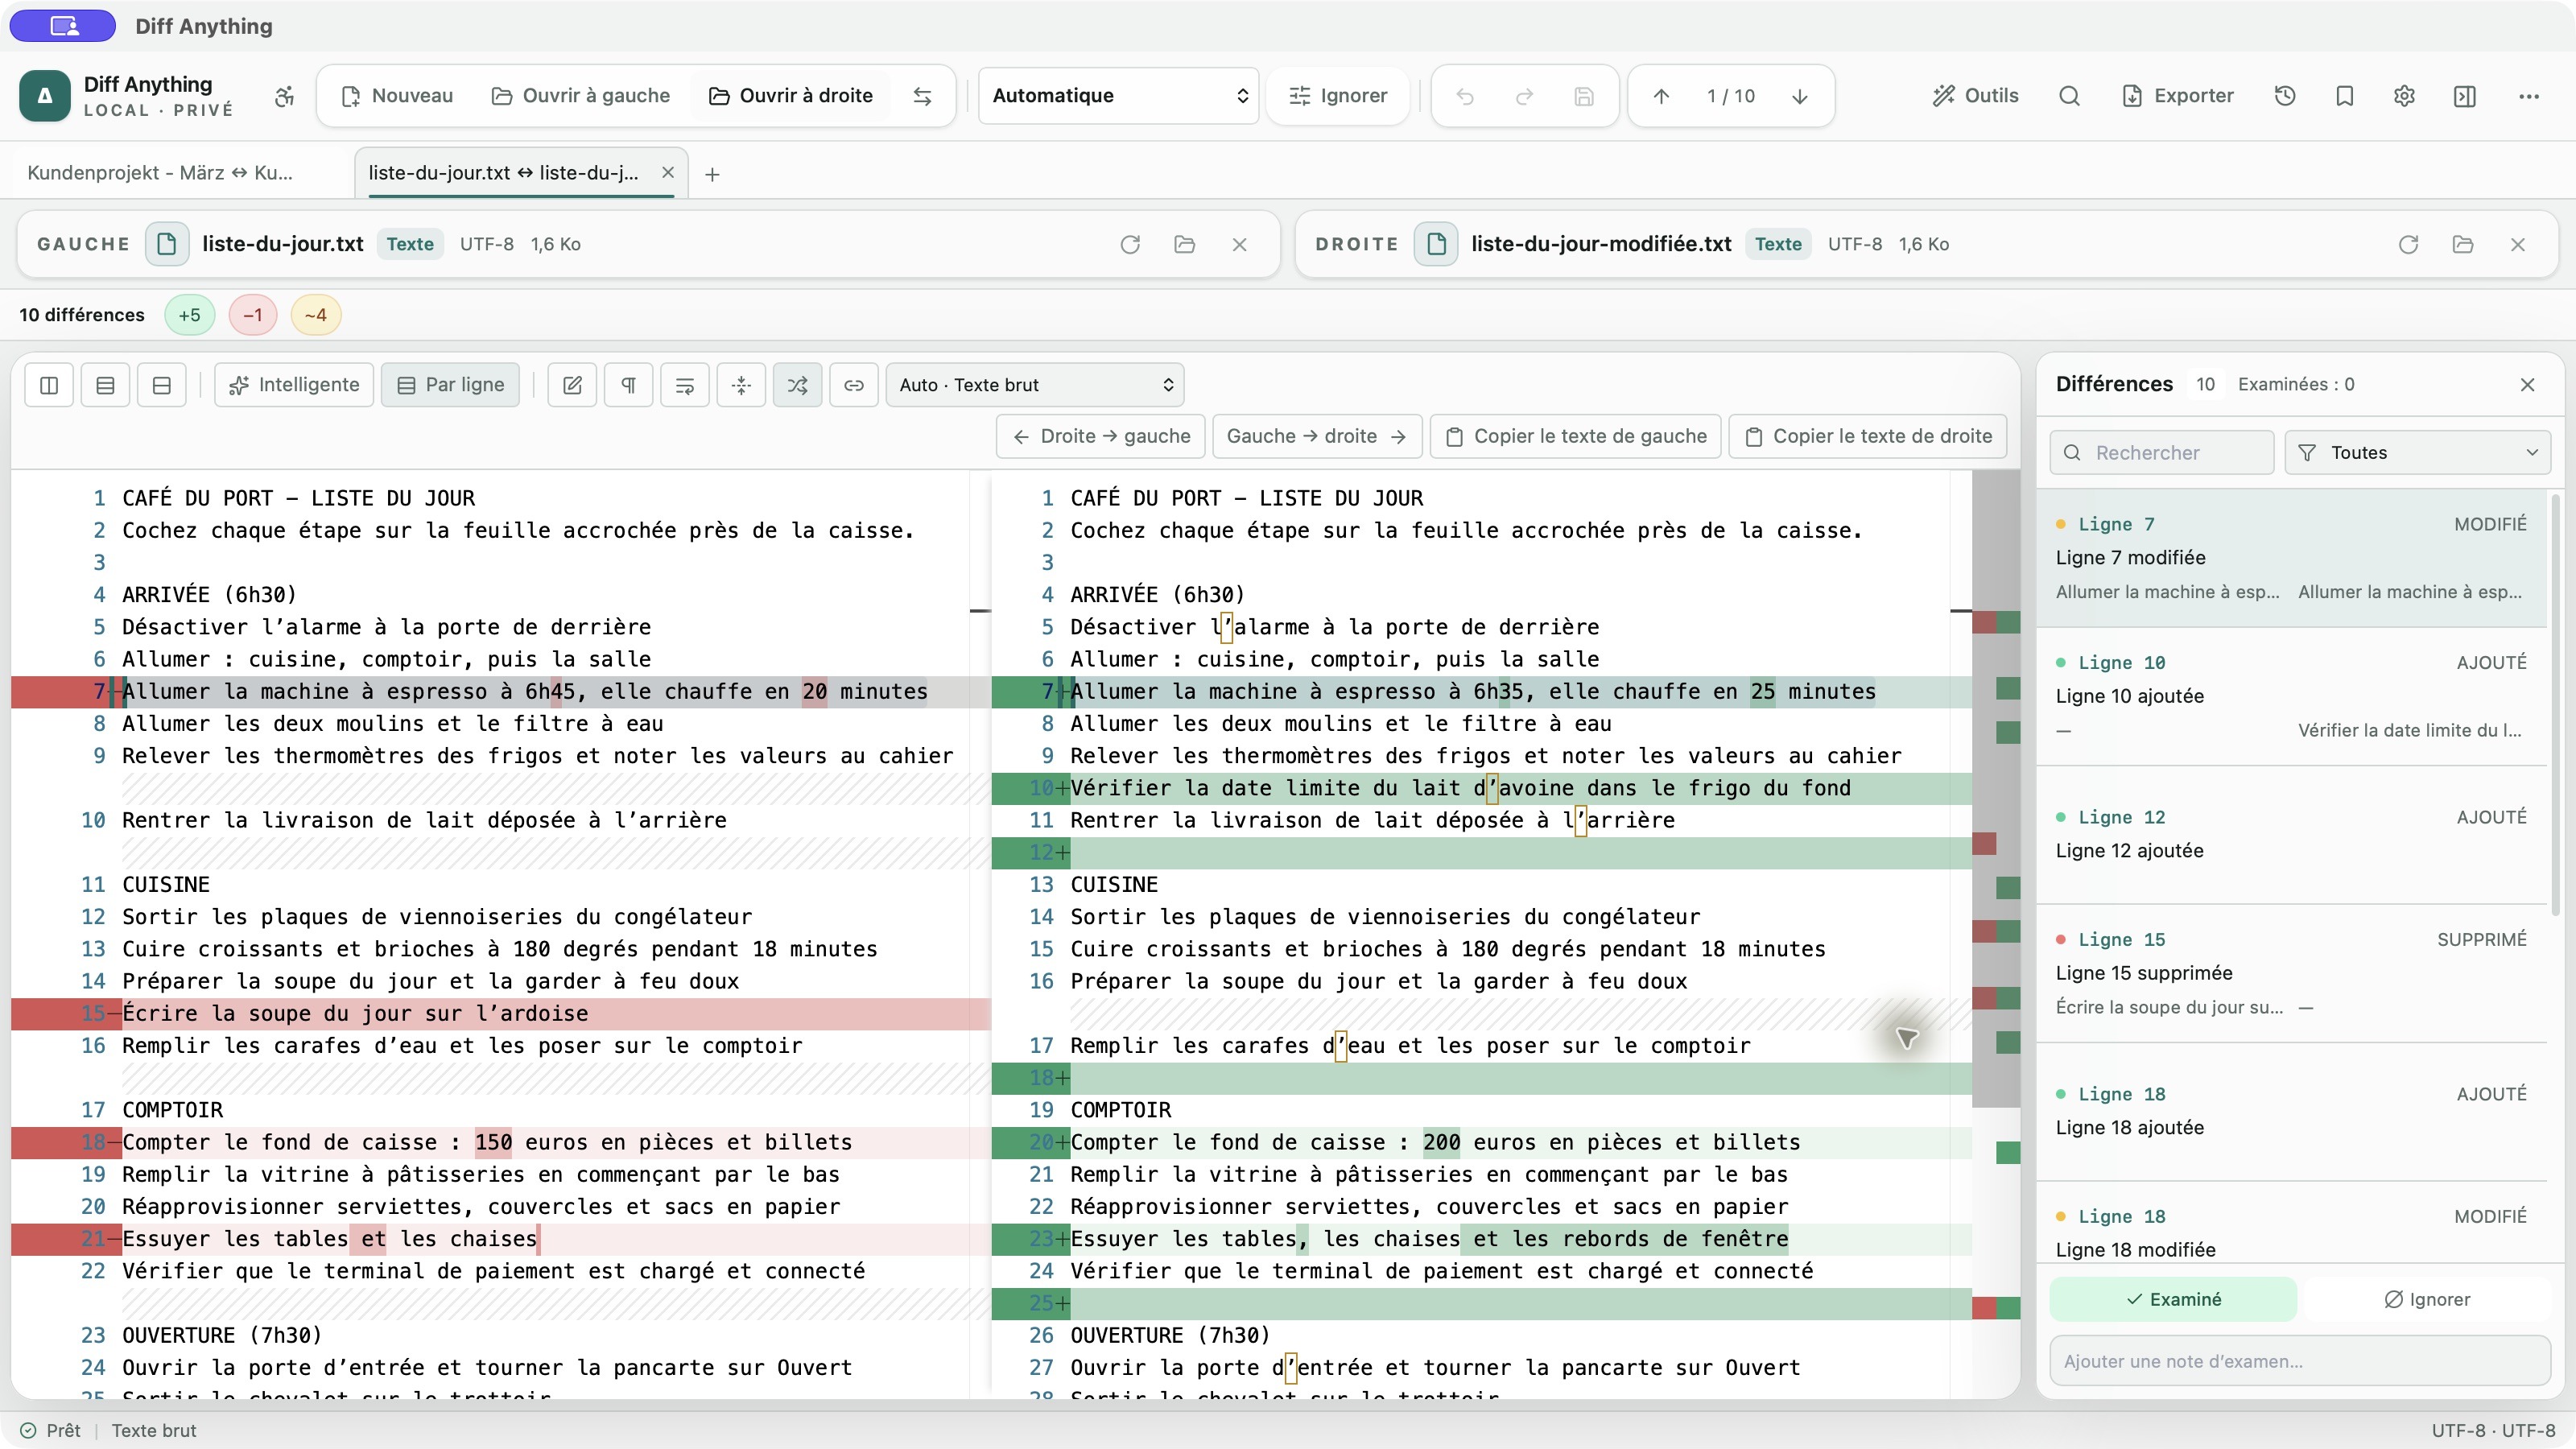Open folder for left file
2576x1449 pixels.
click(x=1185, y=244)
